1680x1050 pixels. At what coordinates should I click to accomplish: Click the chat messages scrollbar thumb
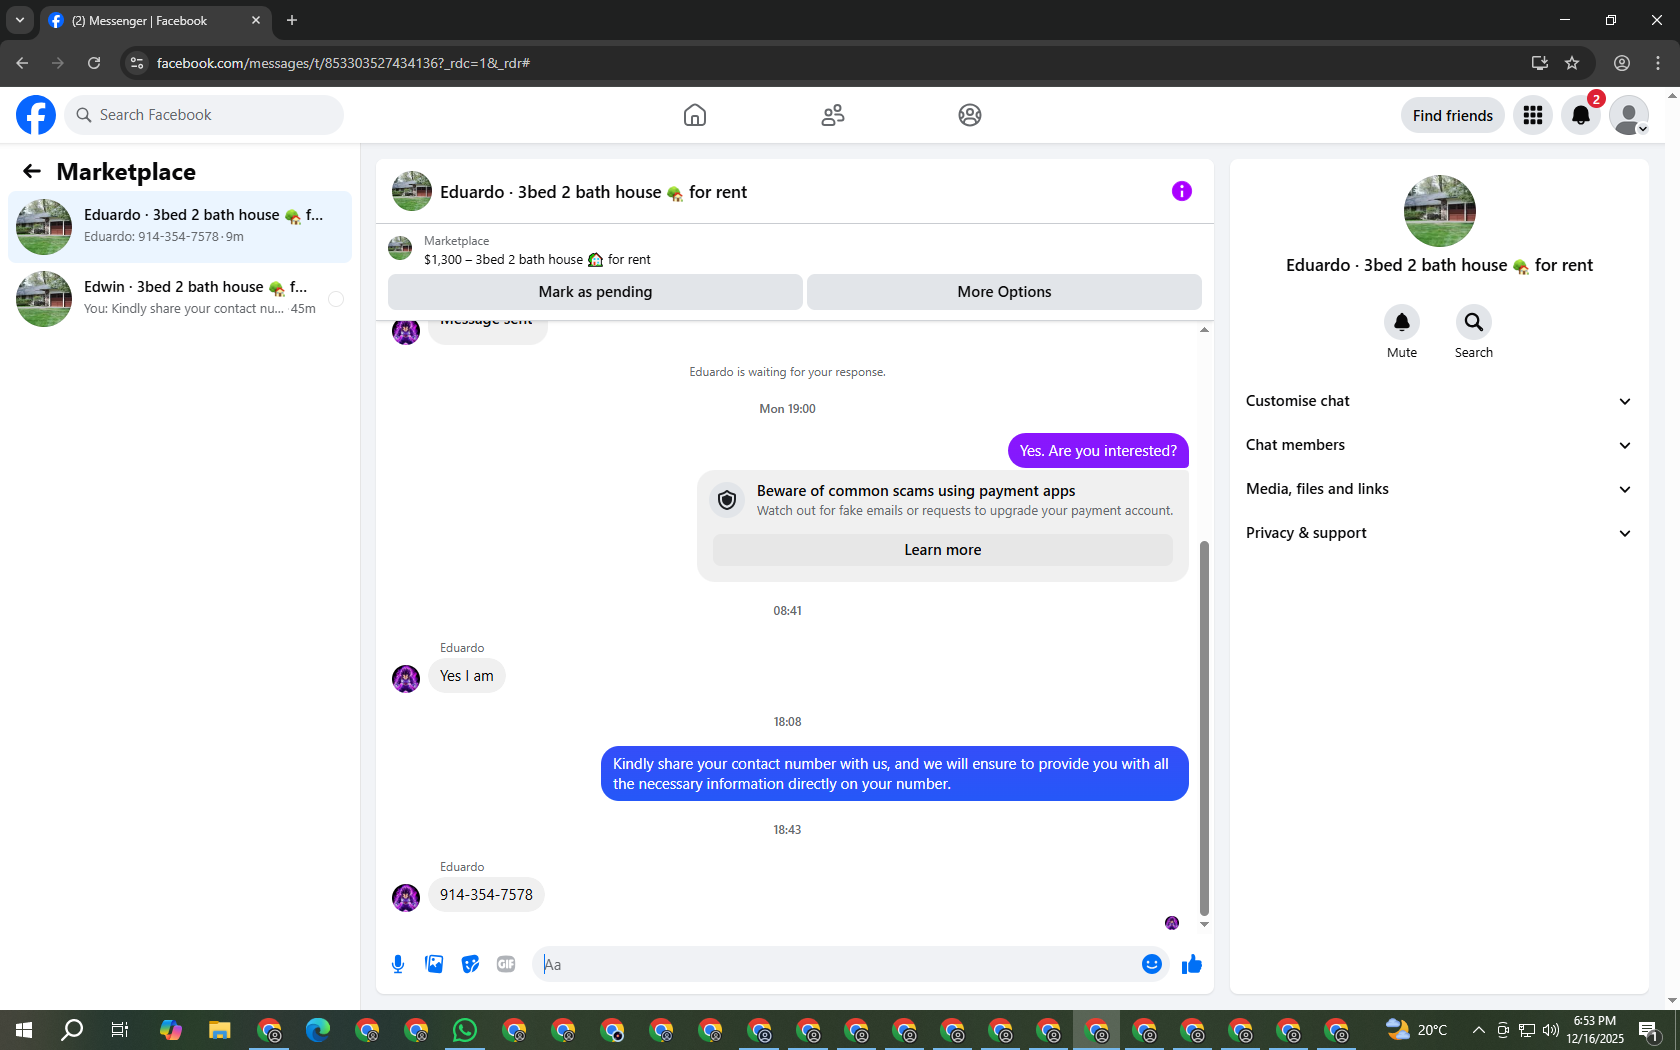1204,728
